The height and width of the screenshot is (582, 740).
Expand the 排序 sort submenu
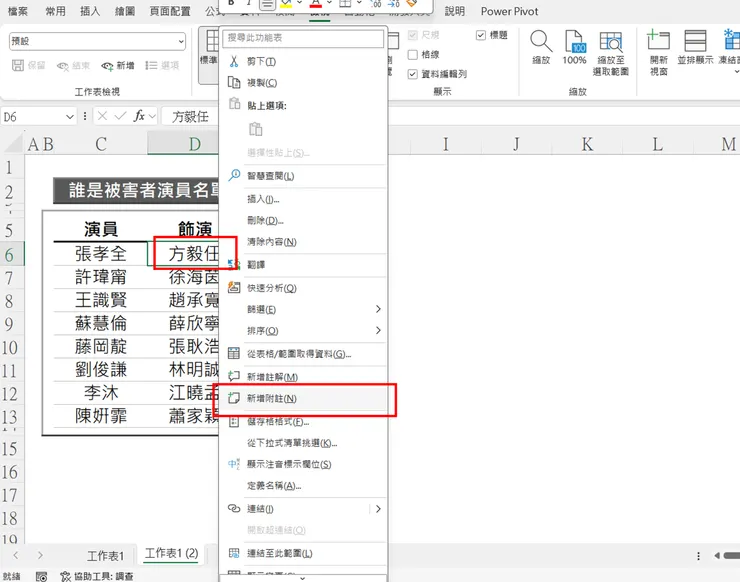378,330
